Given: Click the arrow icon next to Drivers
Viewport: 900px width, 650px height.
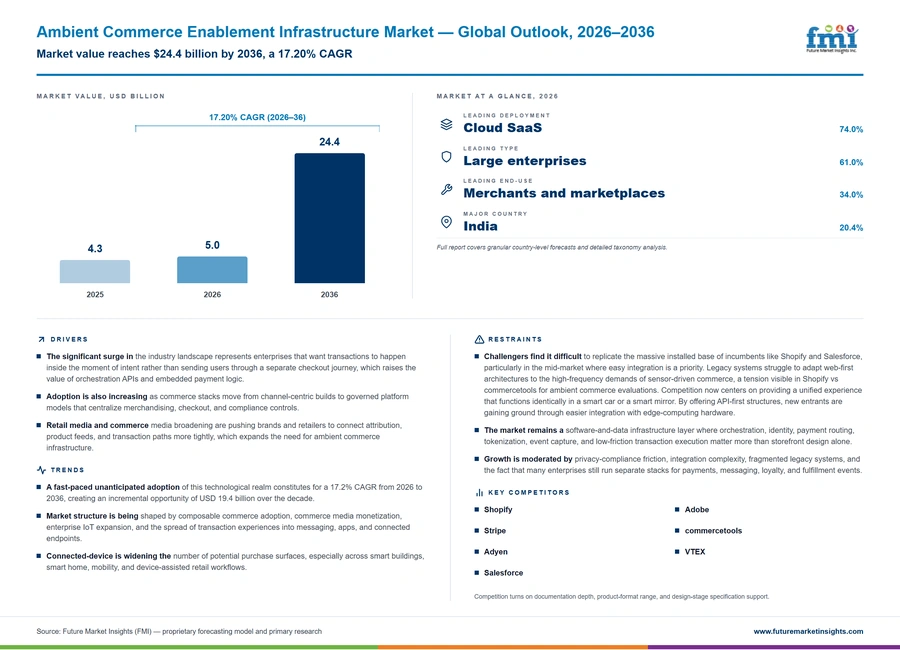Looking at the screenshot, I should click(x=41, y=339).
